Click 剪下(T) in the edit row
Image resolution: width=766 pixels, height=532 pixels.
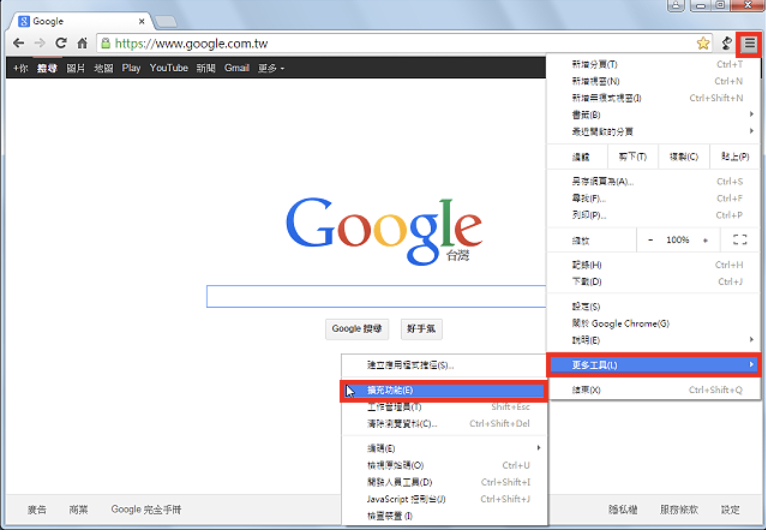coord(633,157)
